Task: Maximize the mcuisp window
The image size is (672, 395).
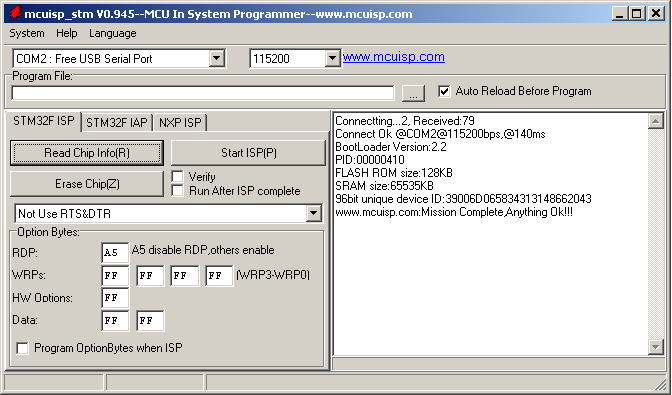Action: pyautogui.click(x=636, y=14)
